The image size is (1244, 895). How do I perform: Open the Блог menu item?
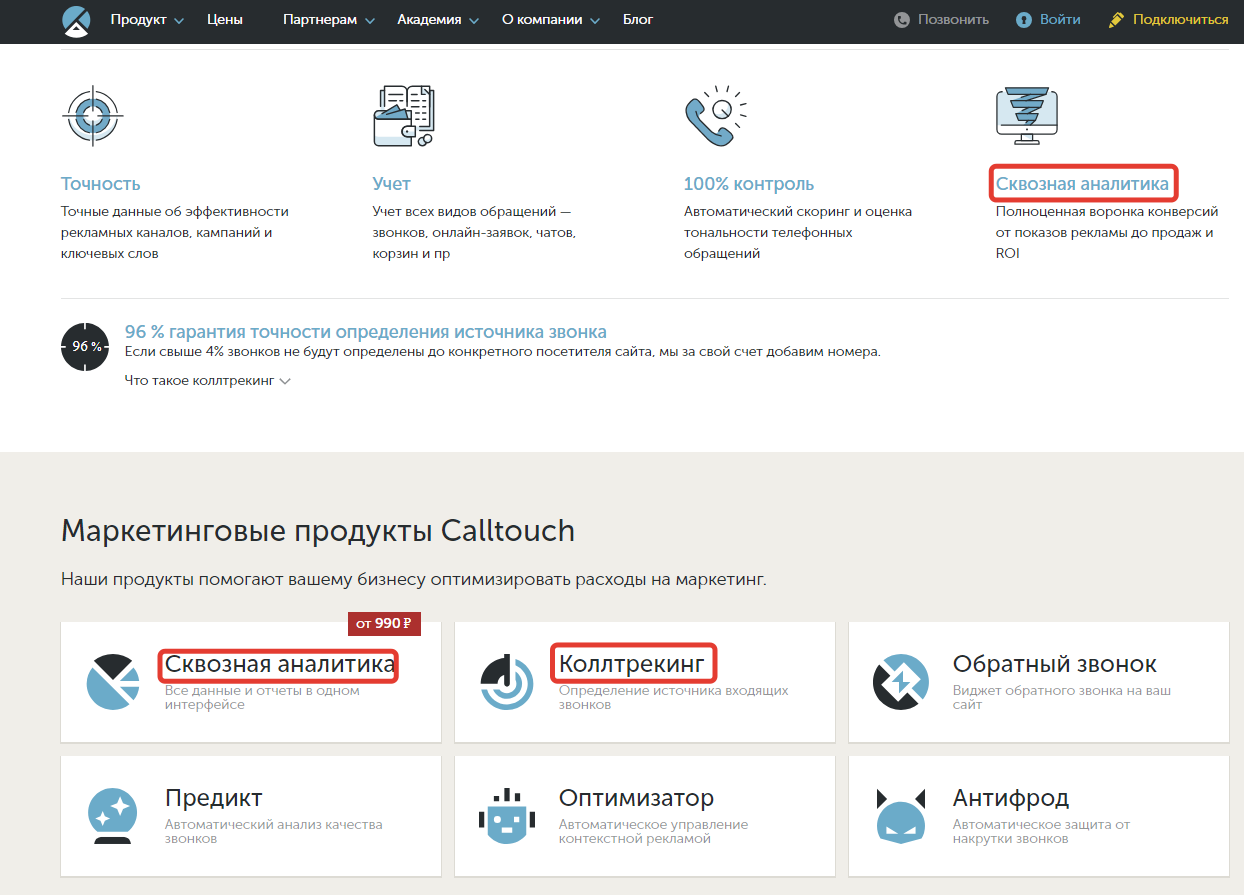638,20
